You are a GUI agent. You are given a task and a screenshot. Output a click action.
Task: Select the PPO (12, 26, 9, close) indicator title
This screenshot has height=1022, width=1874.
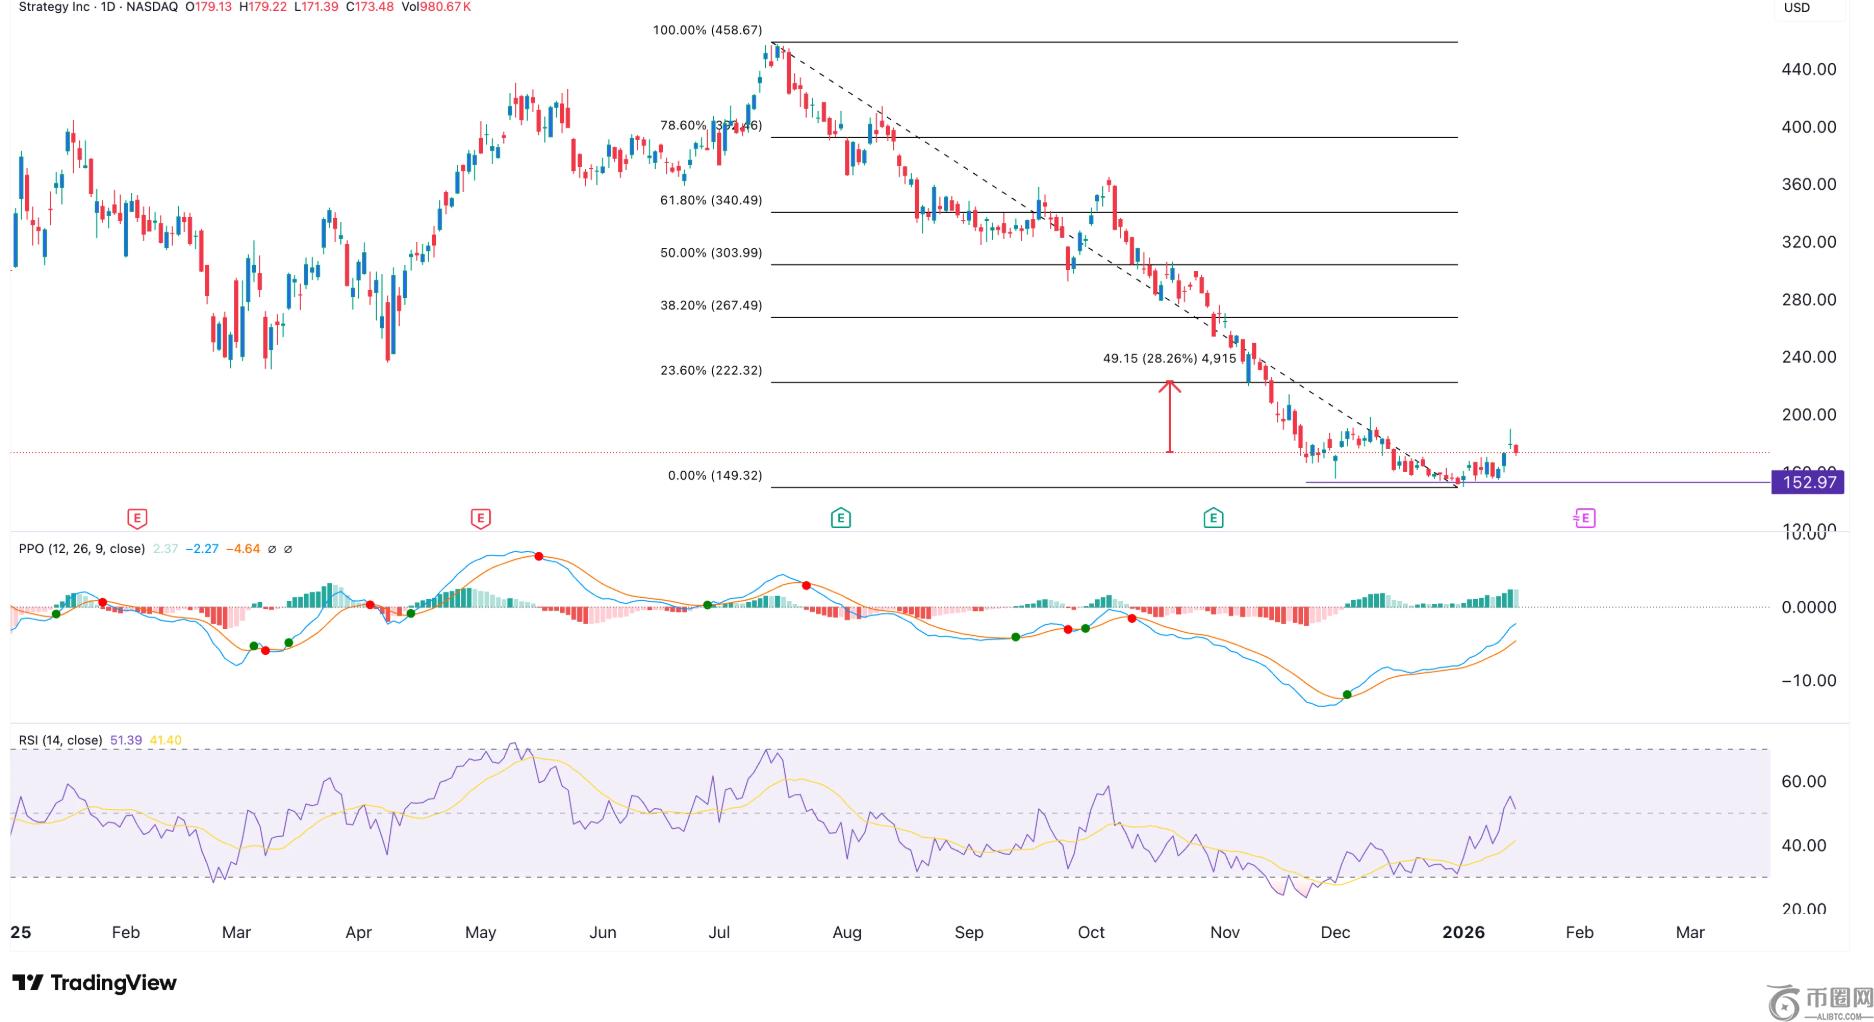(82, 549)
